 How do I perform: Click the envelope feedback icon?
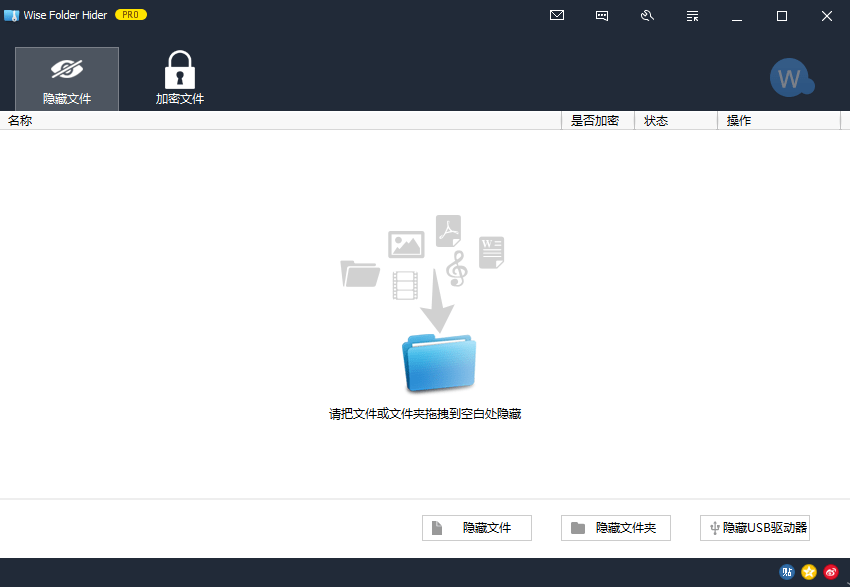pyautogui.click(x=557, y=16)
